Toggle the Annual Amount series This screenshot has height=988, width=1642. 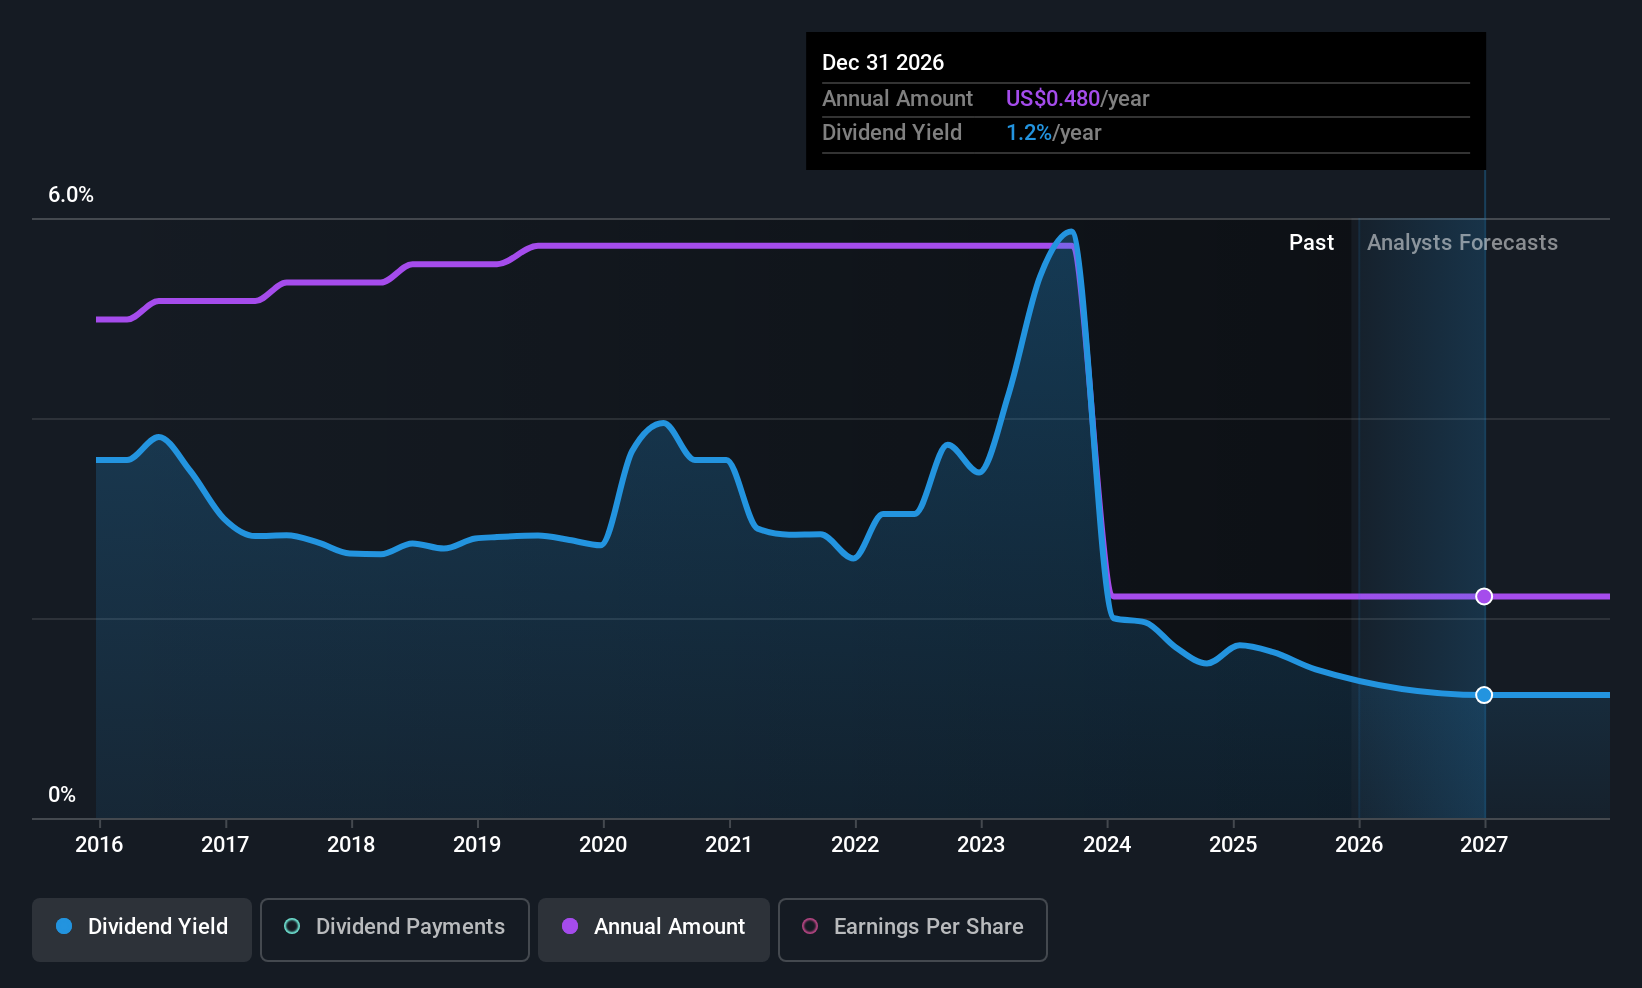[x=654, y=929]
